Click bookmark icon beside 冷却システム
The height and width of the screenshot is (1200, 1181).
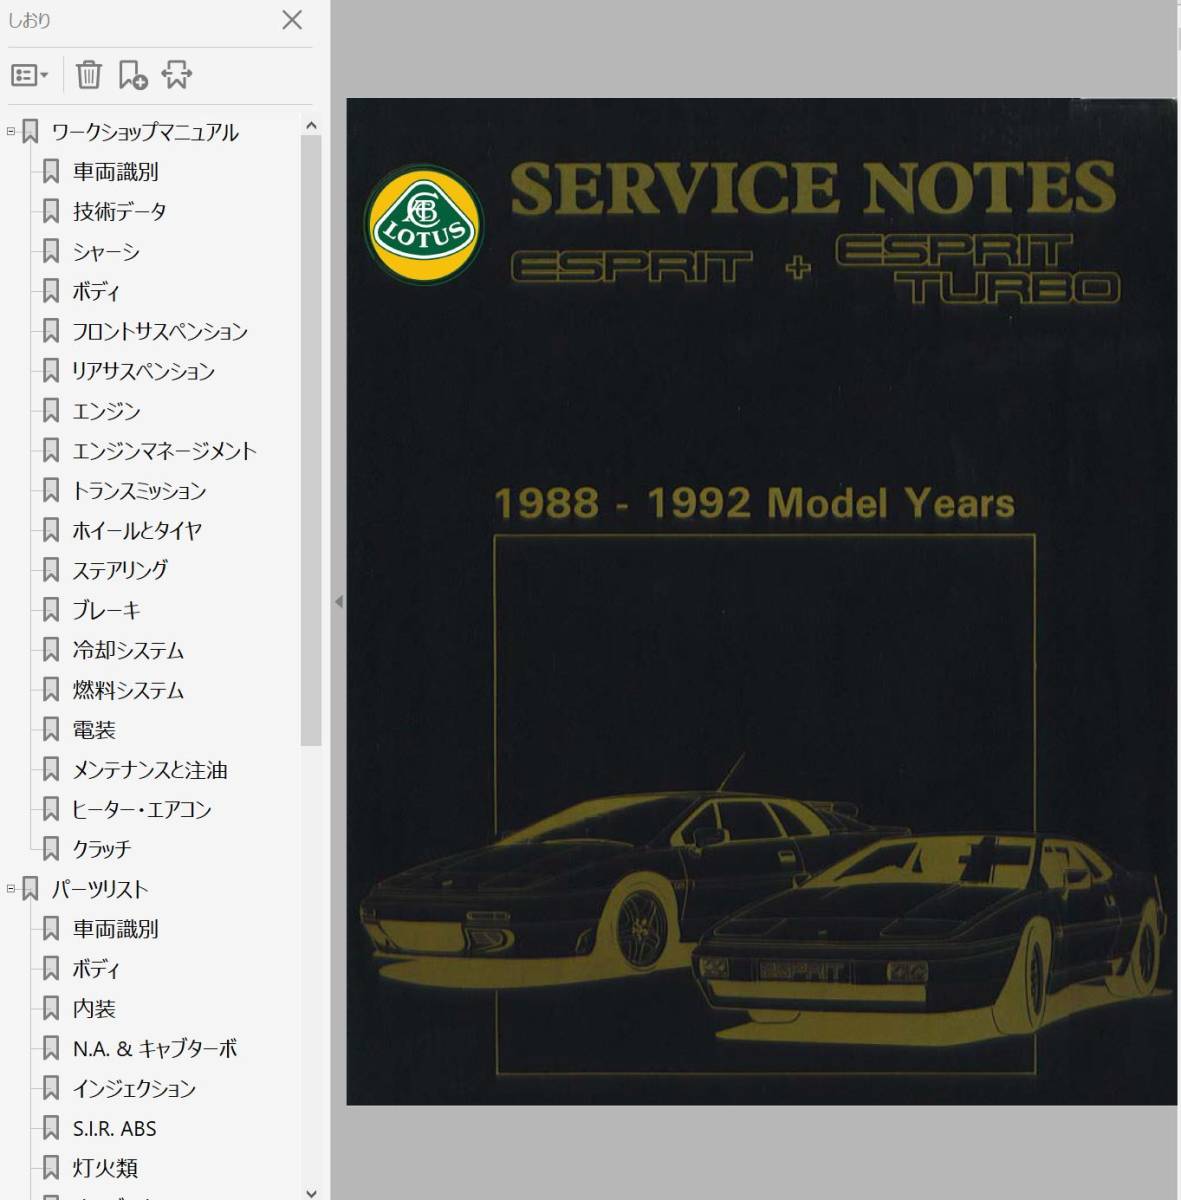[x=51, y=650]
